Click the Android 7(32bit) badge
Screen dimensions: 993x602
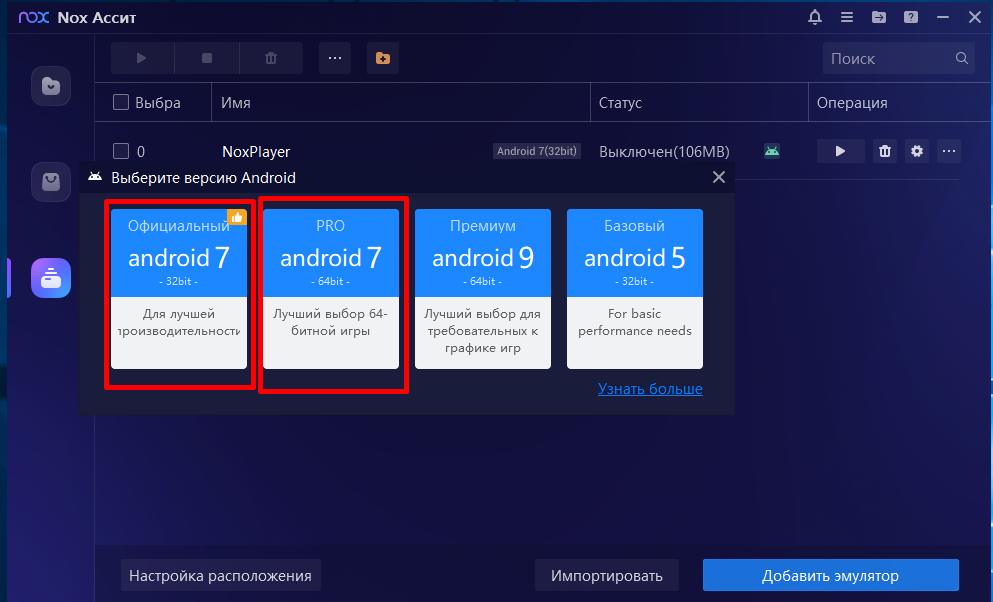tap(536, 151)
